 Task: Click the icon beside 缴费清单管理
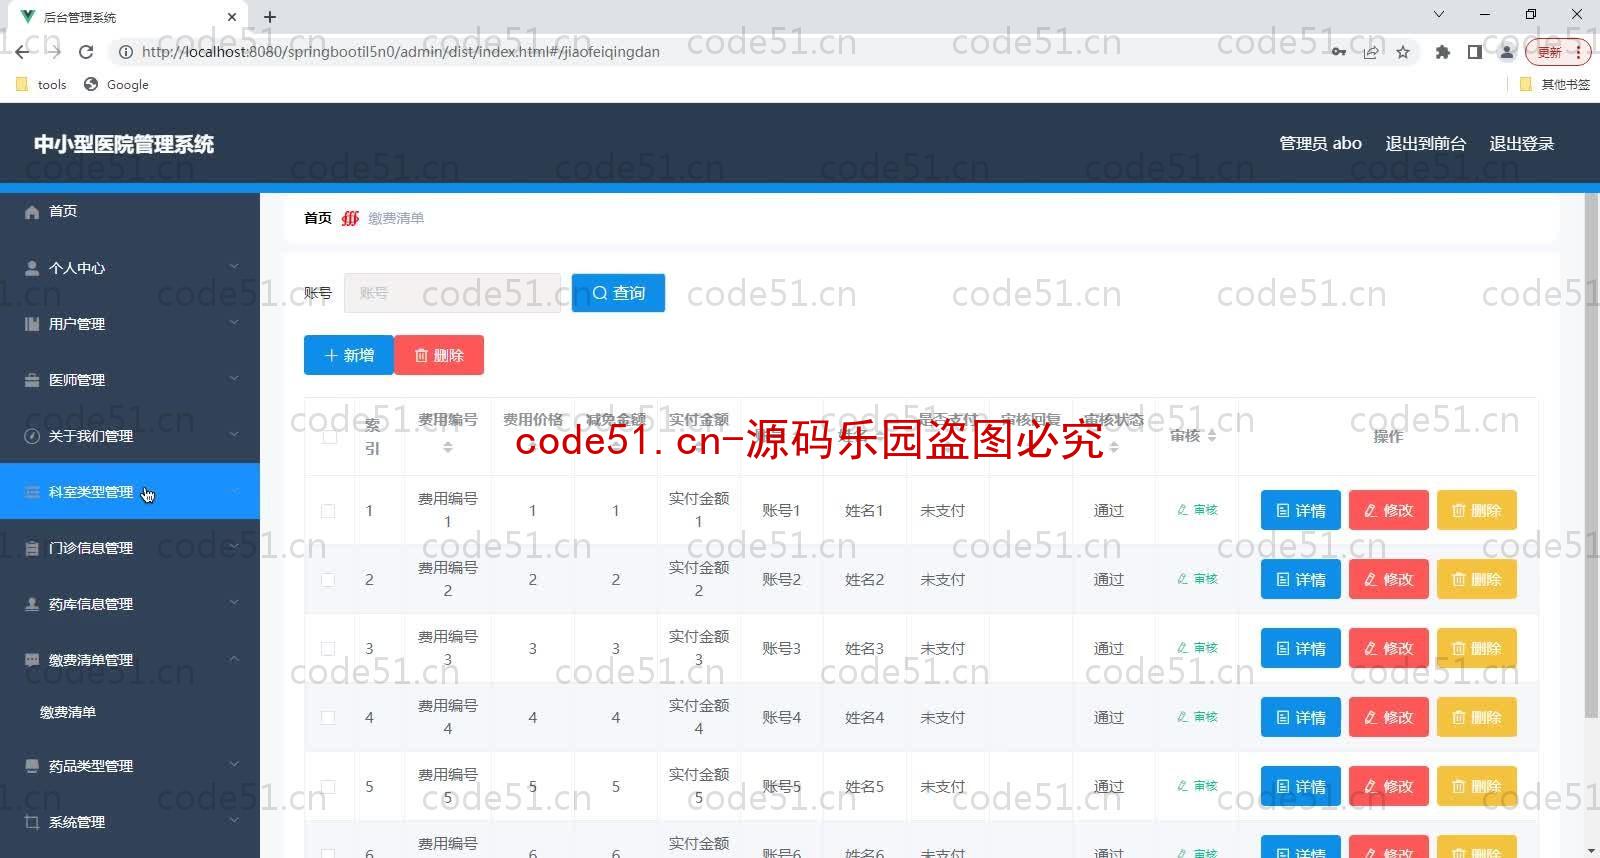tap(32, 660)
